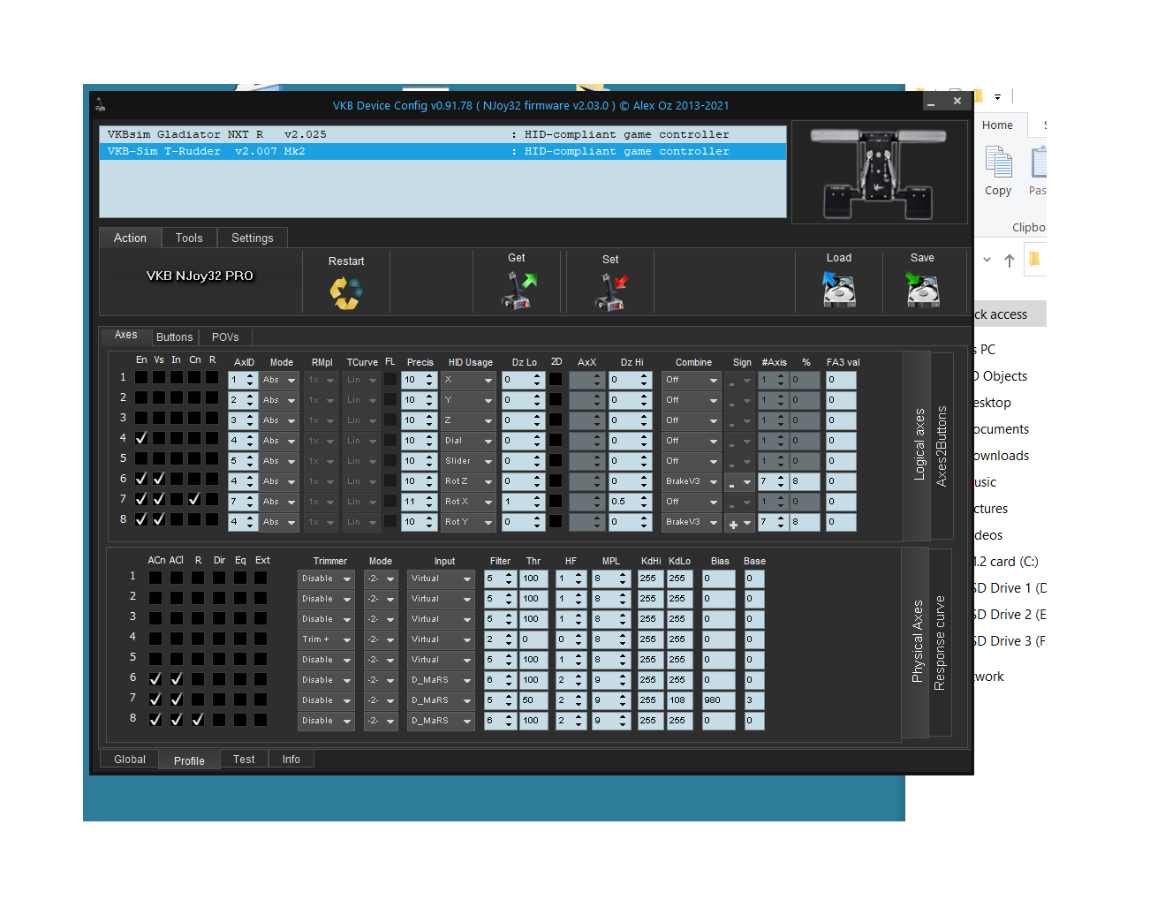Open the Info tab

click(291, 759)
